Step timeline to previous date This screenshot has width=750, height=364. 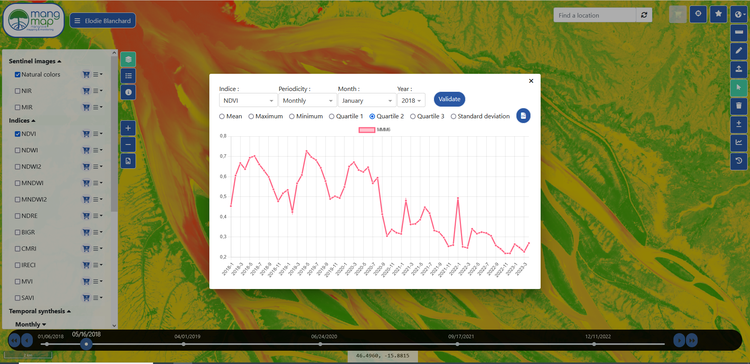(27, 340)
